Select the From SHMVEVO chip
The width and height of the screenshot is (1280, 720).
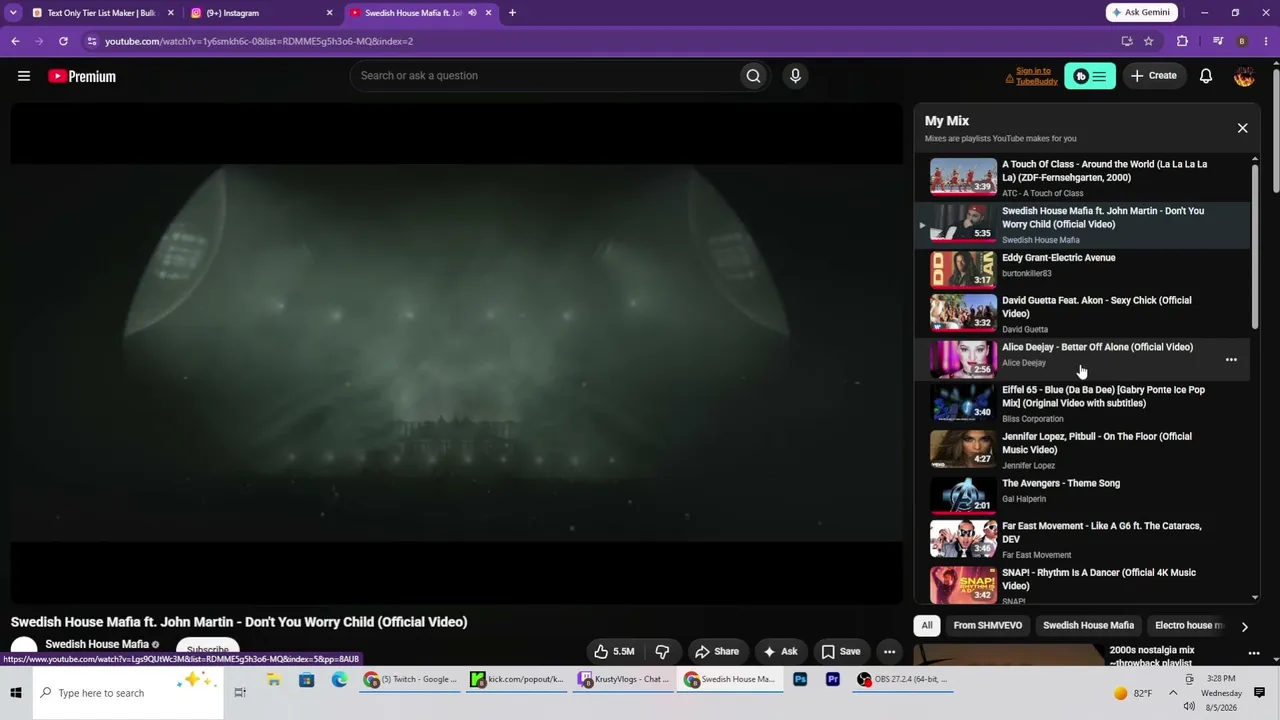click(988, 626)
